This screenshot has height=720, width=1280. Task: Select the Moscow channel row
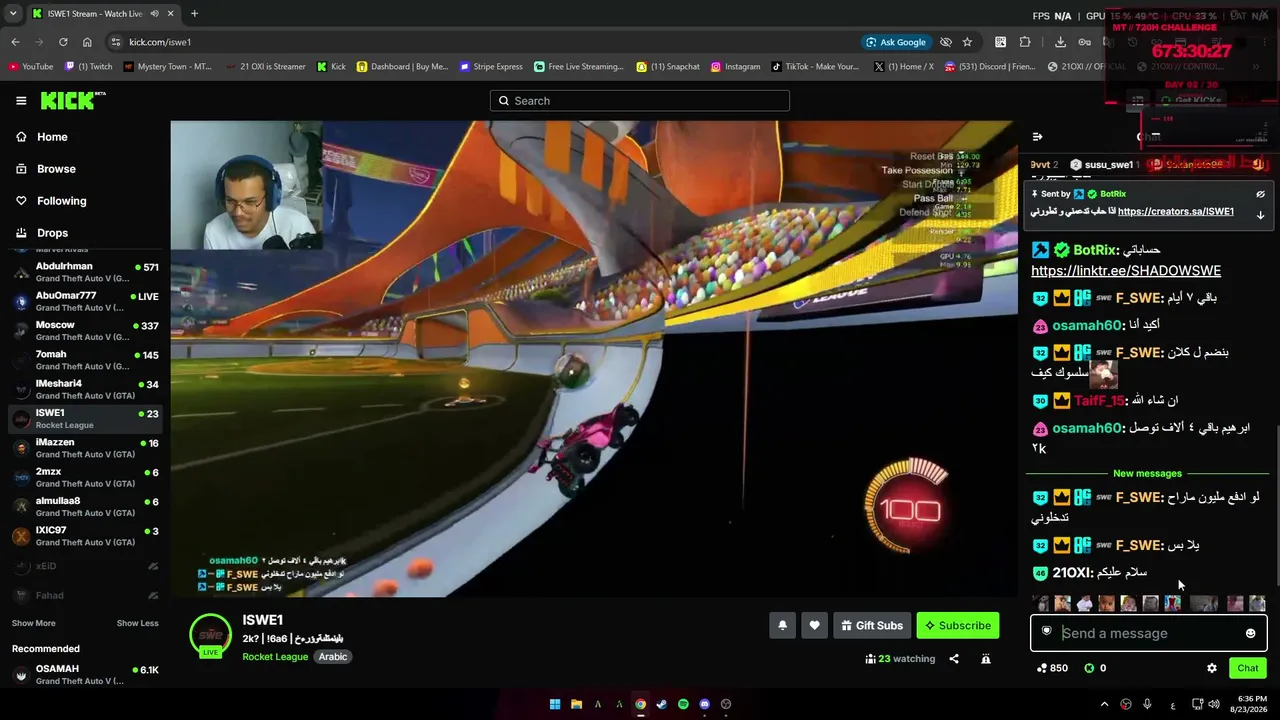click(85, 331)
